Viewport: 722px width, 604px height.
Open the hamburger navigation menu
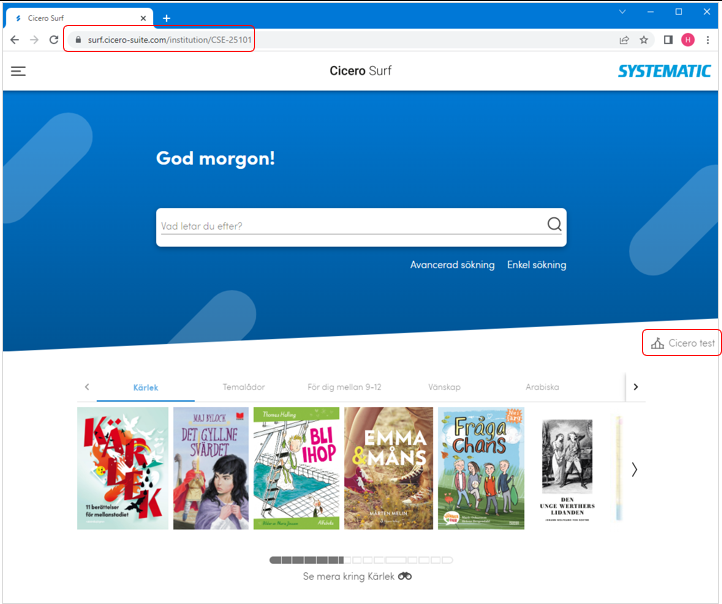tap(18, 71)
